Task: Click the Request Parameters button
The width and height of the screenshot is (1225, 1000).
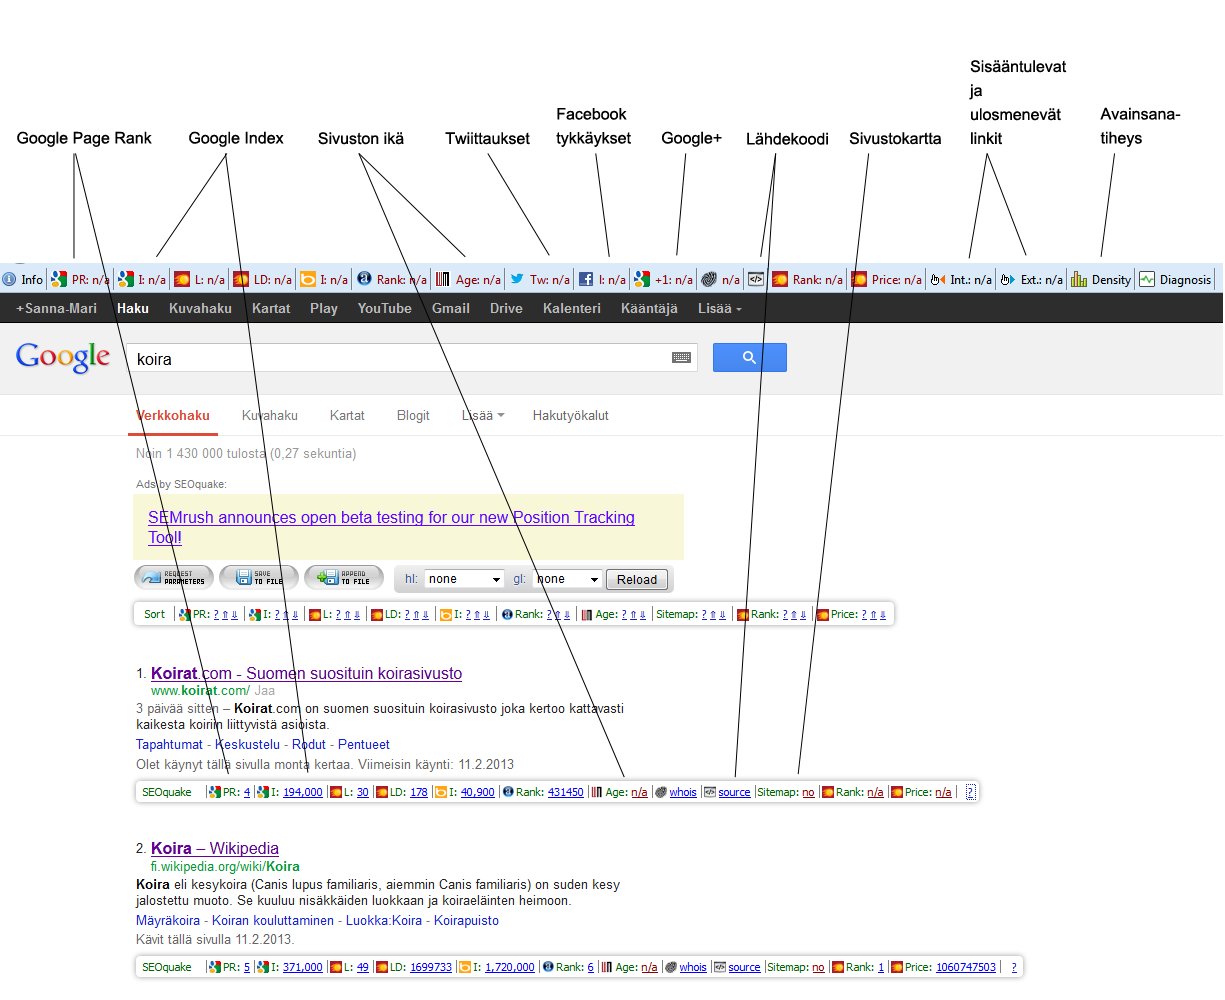Action: (x=174, y=577)
